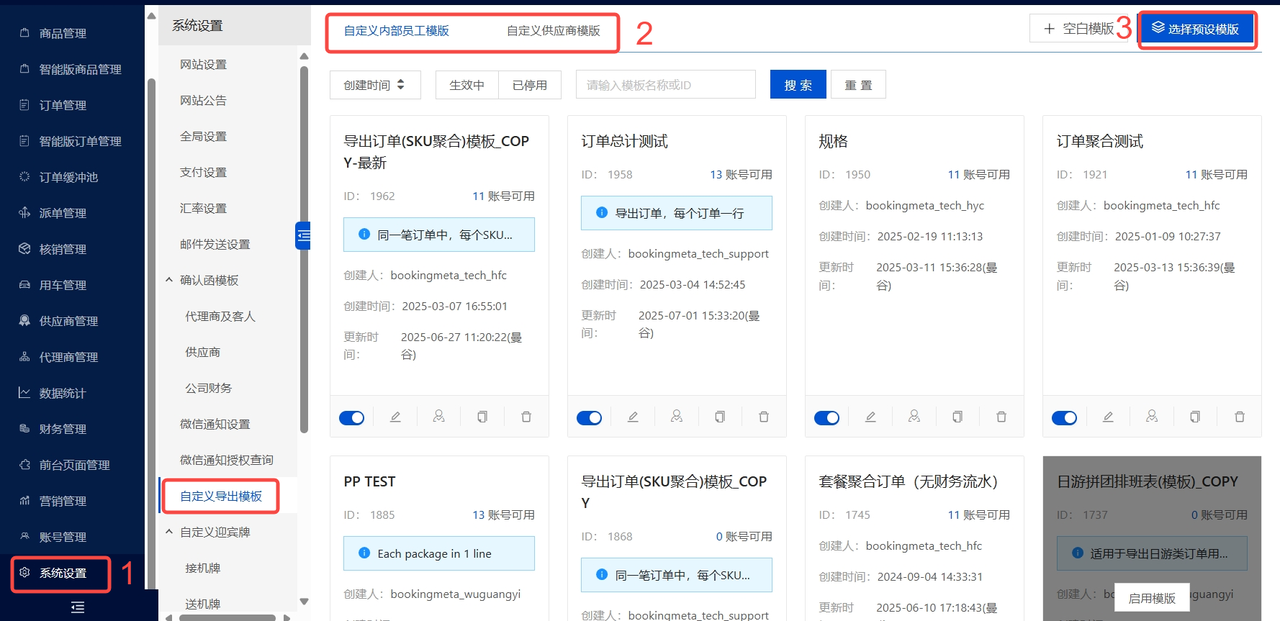Open account assignment icon for 导出订单(SKU聚合)模板_COPY-最新
This screenshot has height=621, width=1280.
coord(439,417)
